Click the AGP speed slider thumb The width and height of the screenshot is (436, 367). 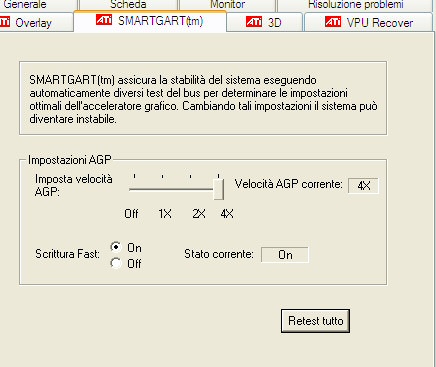coord(218,189)
